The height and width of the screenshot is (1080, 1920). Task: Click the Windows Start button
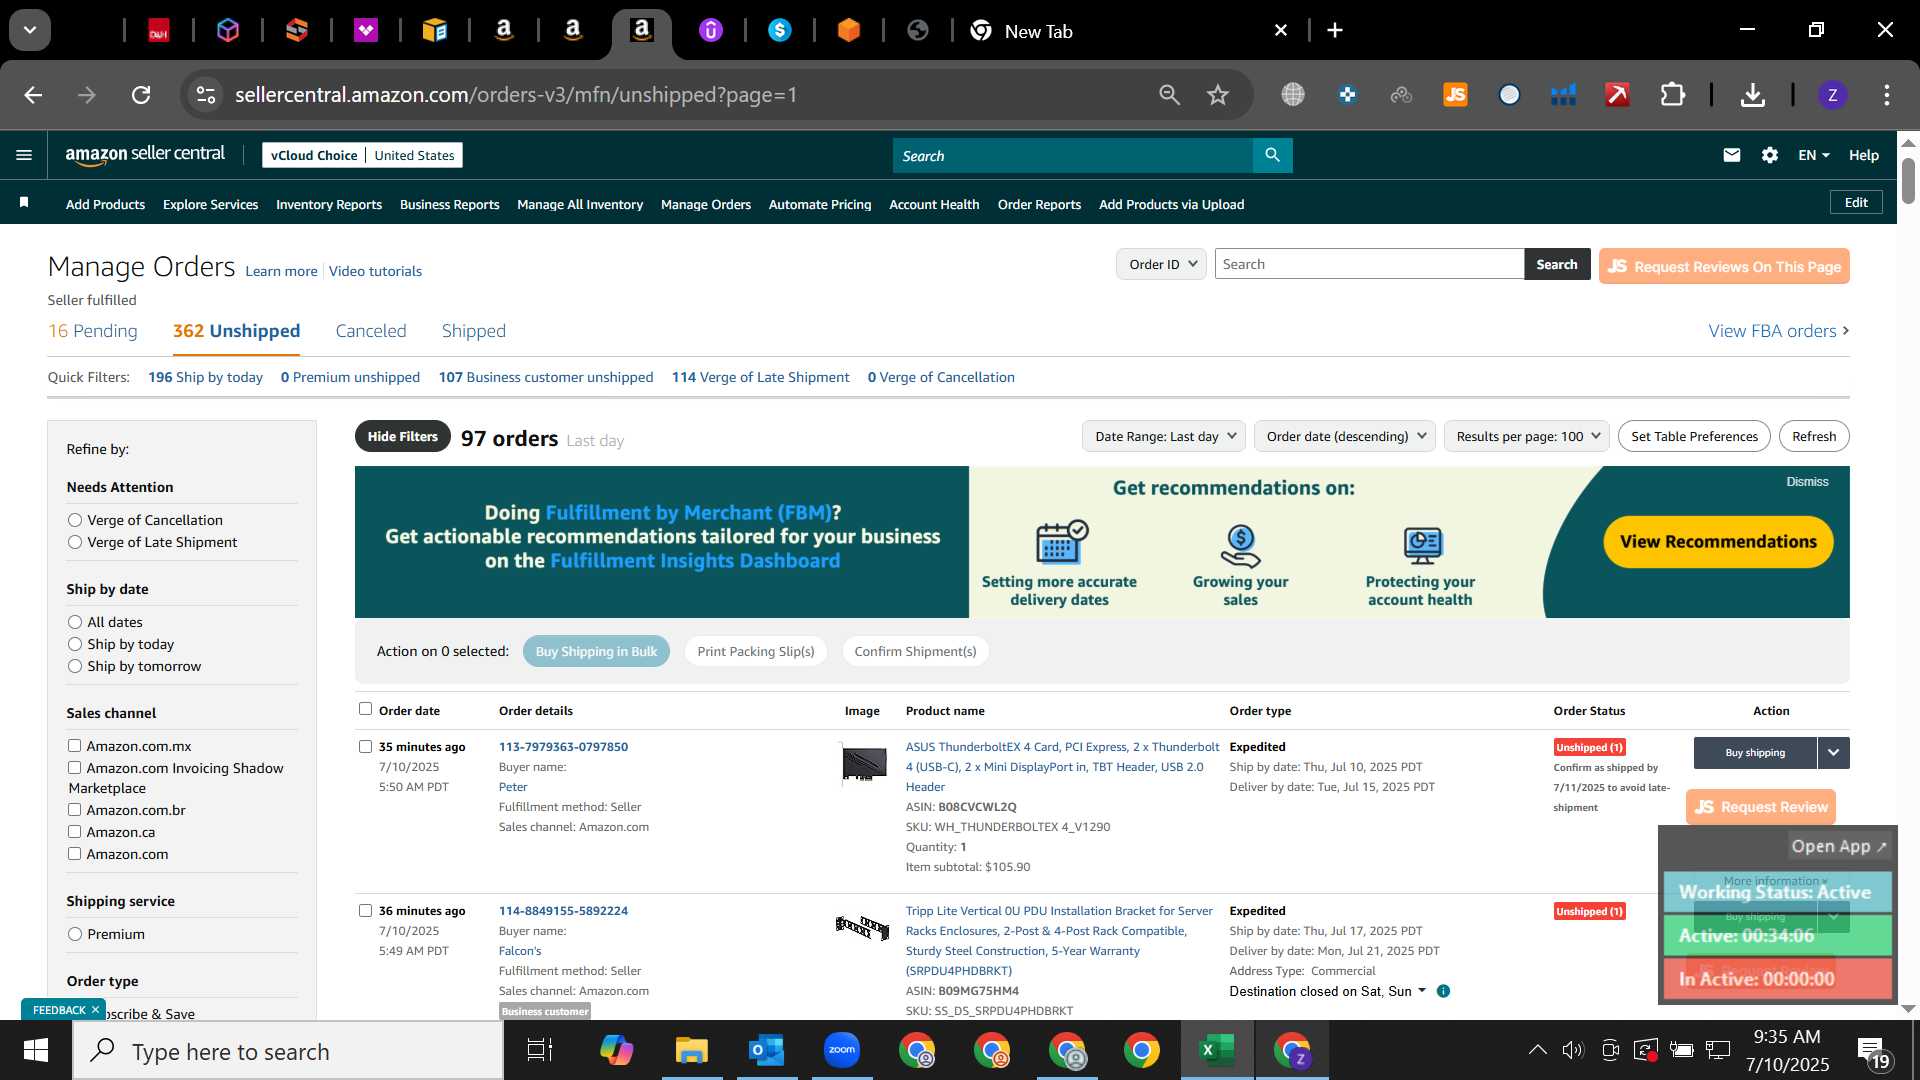tap(36, 1051)
